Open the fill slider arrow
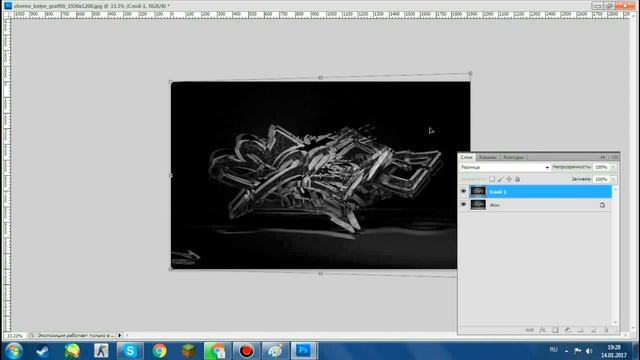Viewport: 640px width, 360px height. tap(613, 179)
